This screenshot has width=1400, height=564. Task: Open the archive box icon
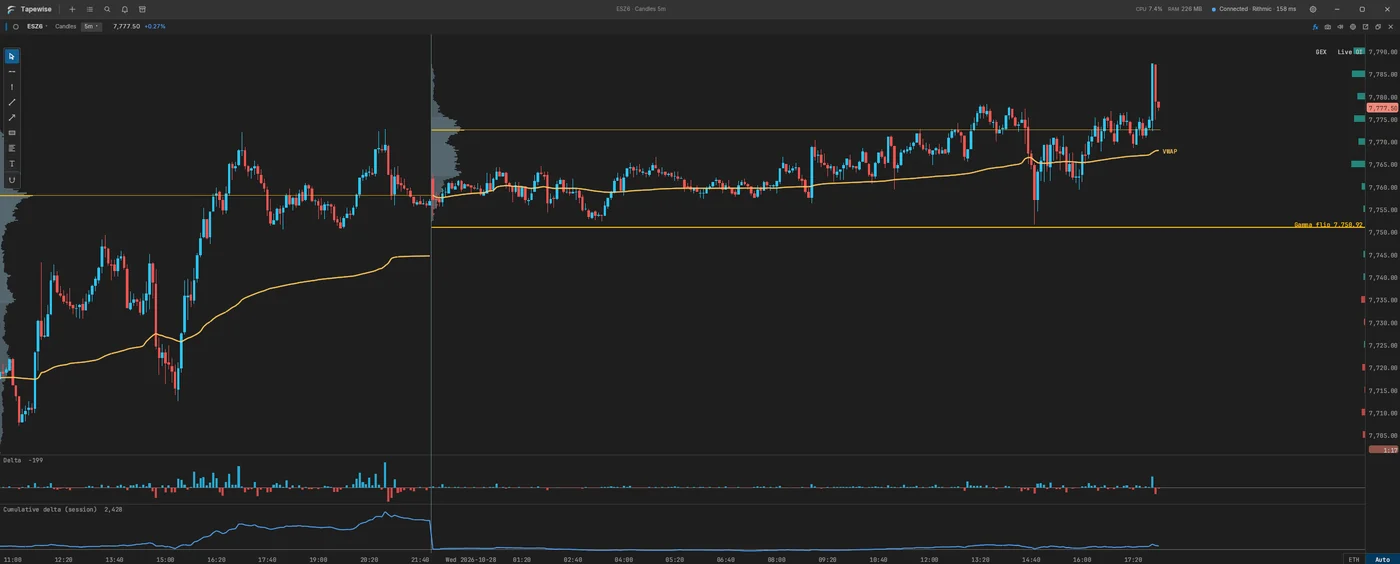[142, 9]
